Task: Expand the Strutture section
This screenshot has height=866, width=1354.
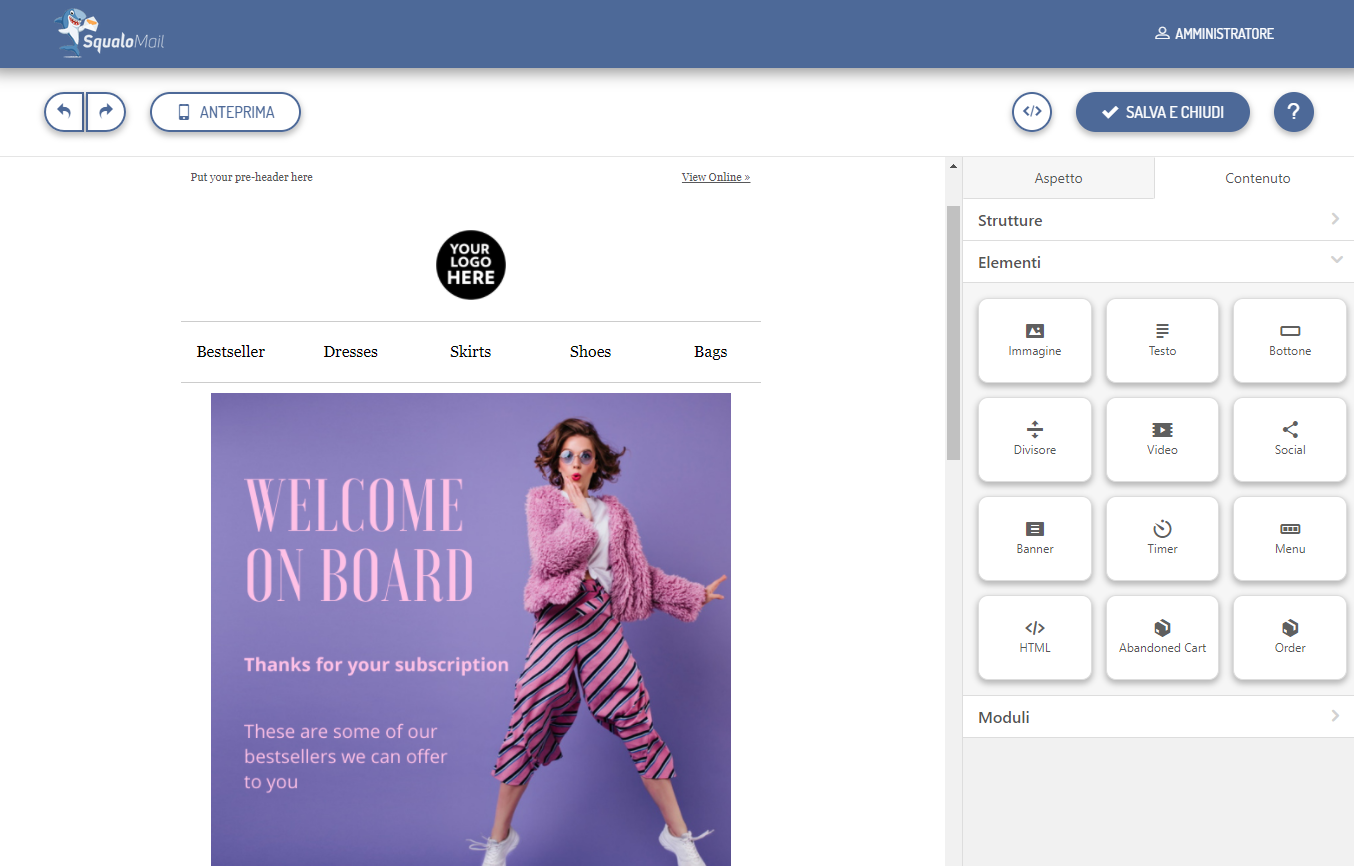Action: tap(1158, 220)
